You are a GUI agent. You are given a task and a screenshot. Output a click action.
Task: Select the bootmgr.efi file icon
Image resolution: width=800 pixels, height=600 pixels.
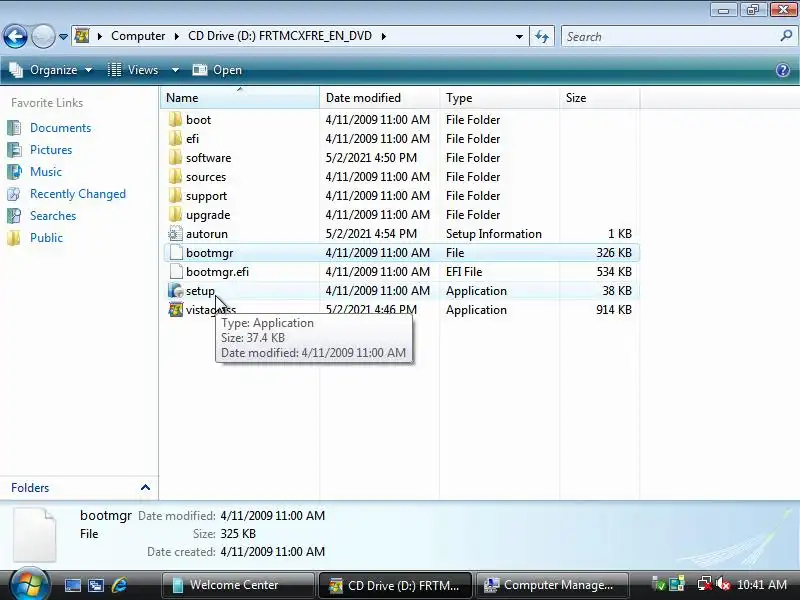[x=175, y=271]
